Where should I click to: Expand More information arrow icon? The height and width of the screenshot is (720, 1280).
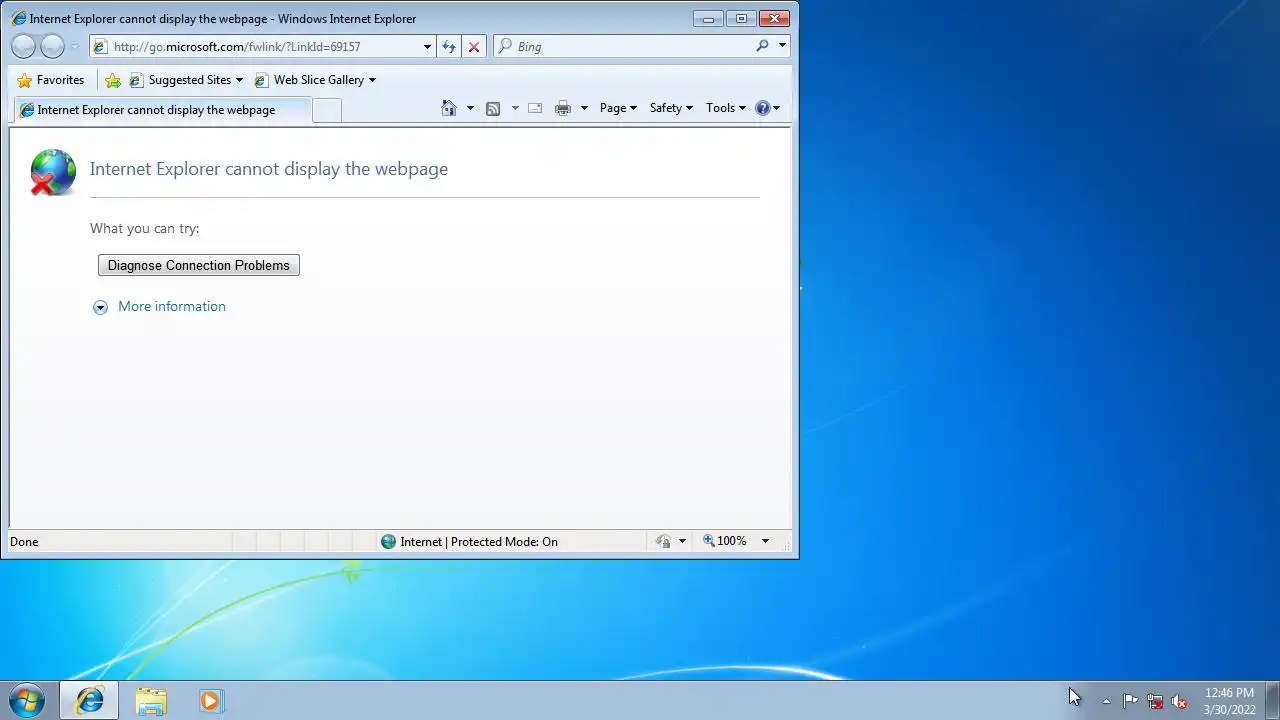(x=100, y=307)
